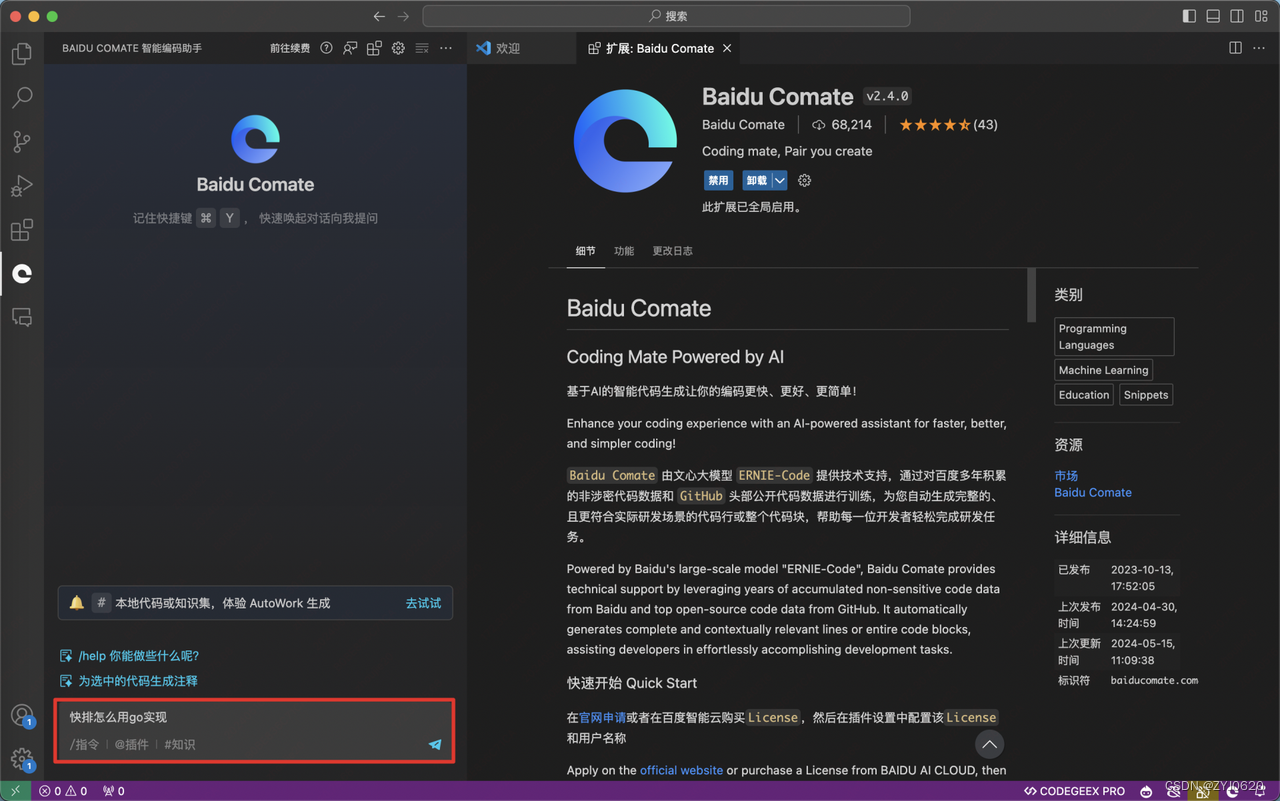The width and height of the screenshot is (1280, 801).
Task: Click the feedback person icon in Comate header
Action: (350, 48)
